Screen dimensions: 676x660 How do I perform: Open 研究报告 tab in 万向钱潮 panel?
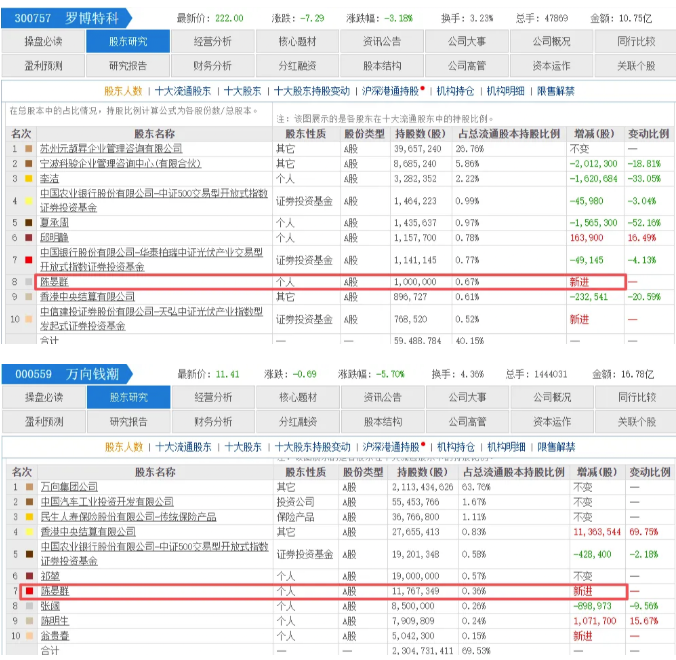point(128,421)
